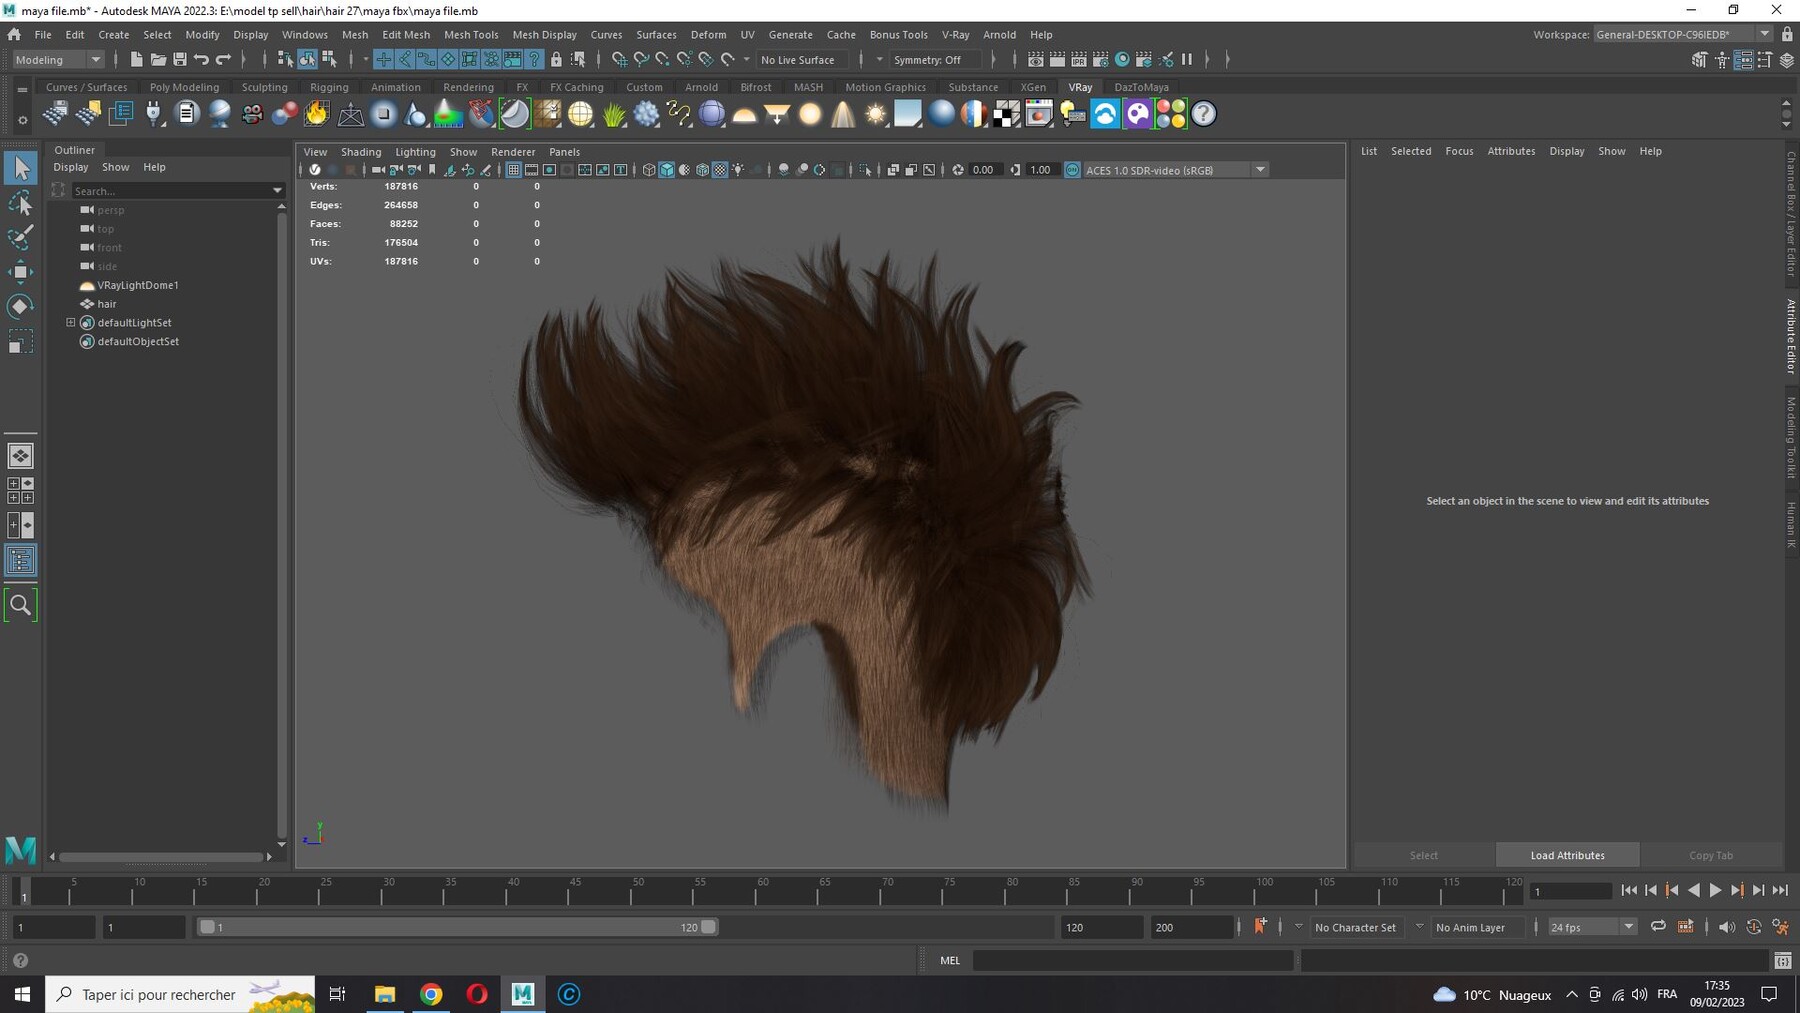Click the MEL command input field
The height and width of the screenshot is (1013, 1800).
(x=1132, y=960)
